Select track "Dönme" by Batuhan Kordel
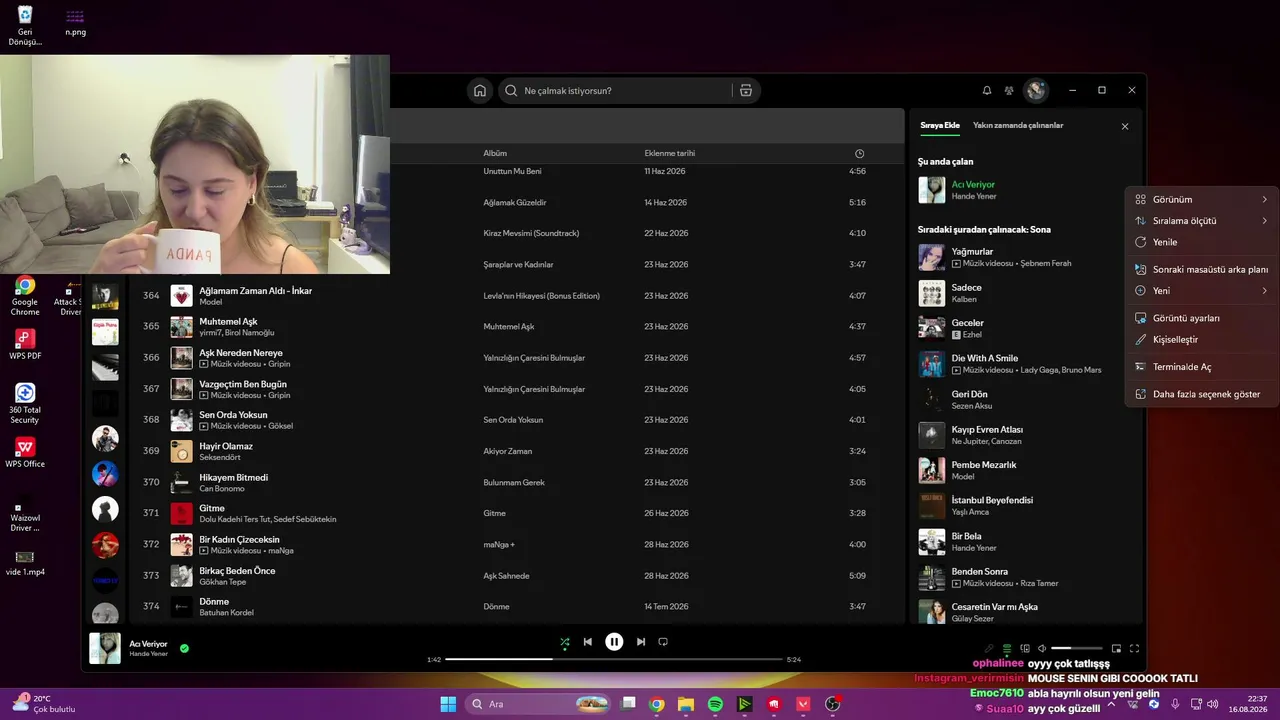The image size is (1280, 720). 214,602
